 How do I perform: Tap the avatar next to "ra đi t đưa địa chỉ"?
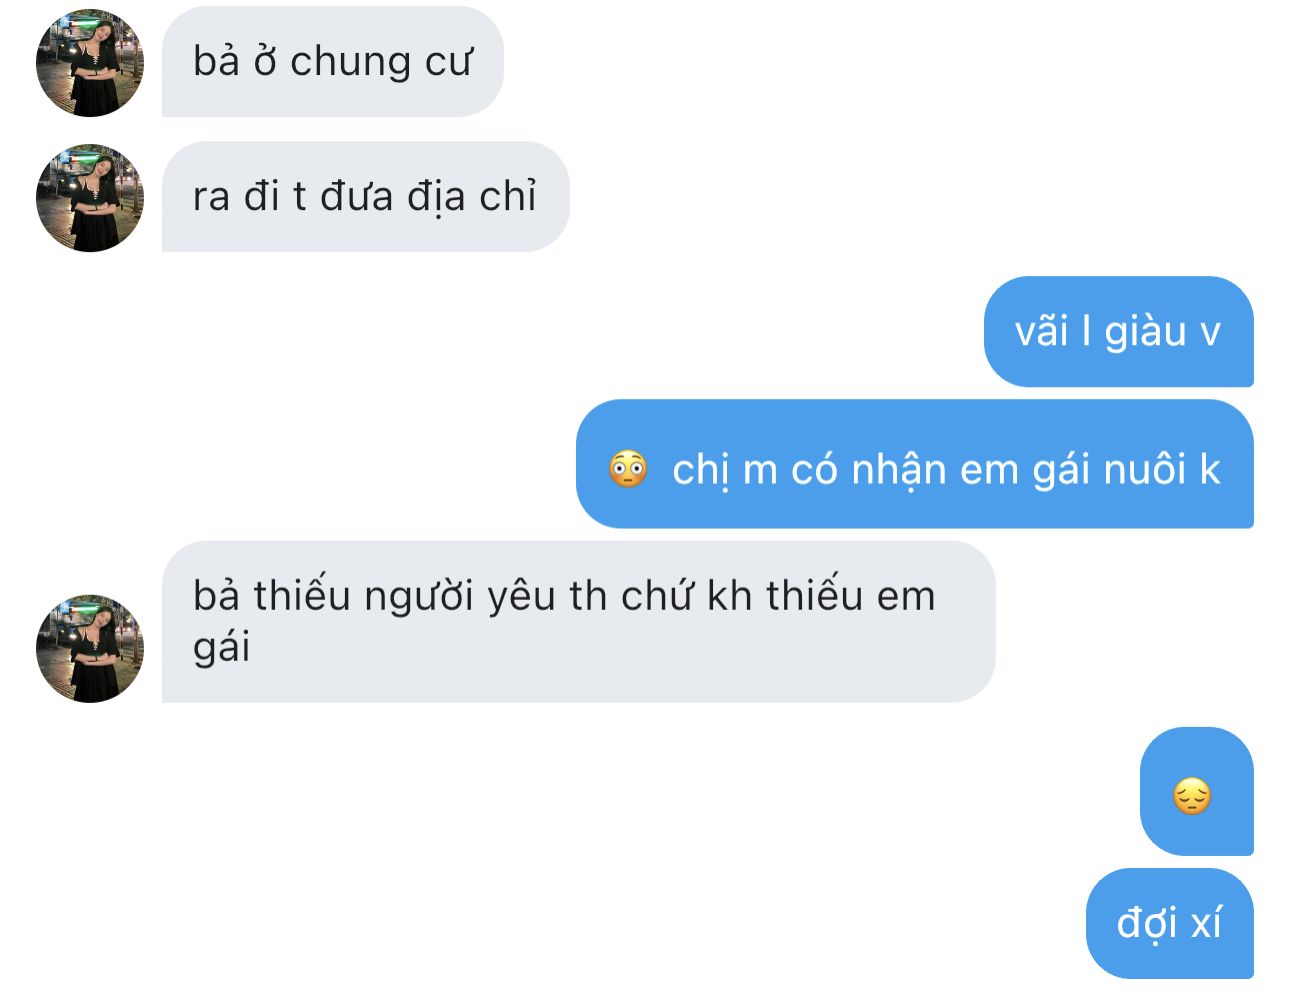[90, 198]
